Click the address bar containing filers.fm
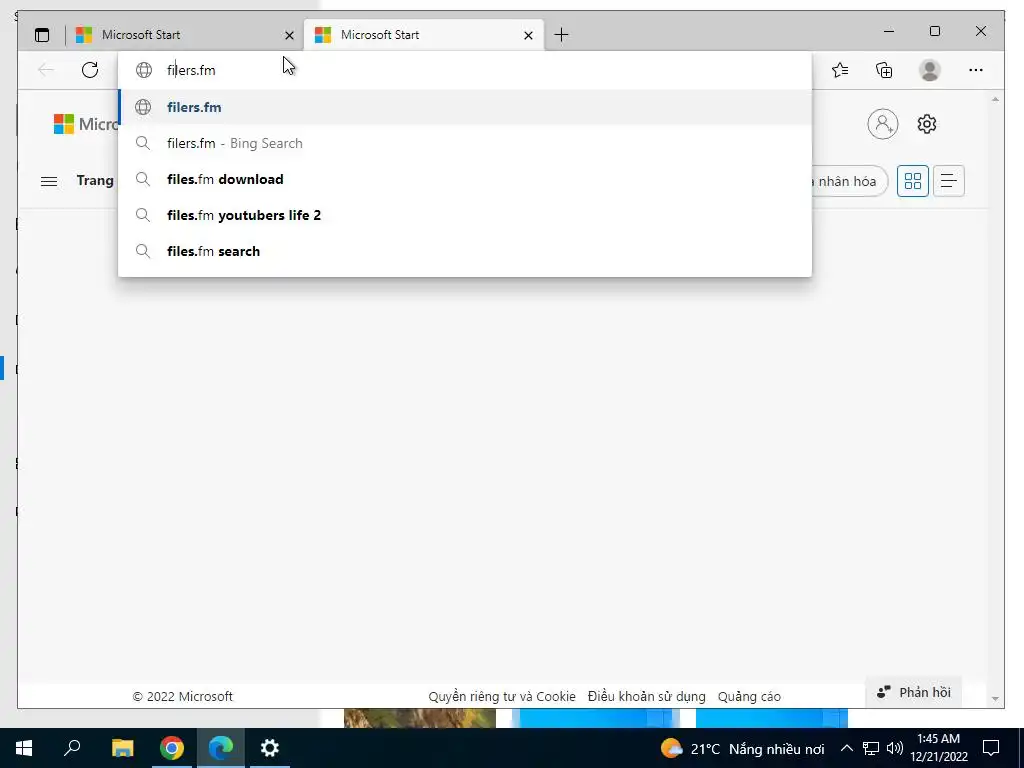 point(464,70)
